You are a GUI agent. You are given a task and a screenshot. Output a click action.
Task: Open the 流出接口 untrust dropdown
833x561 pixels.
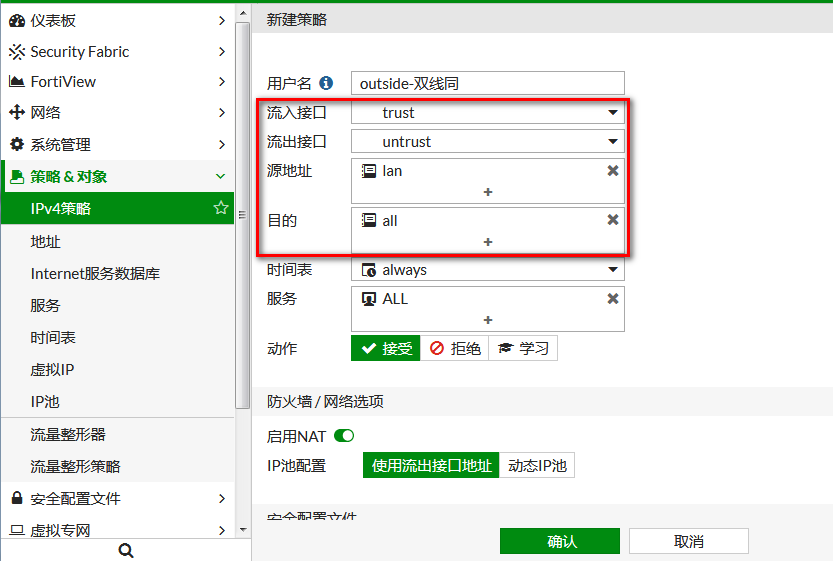coord(488,142)
